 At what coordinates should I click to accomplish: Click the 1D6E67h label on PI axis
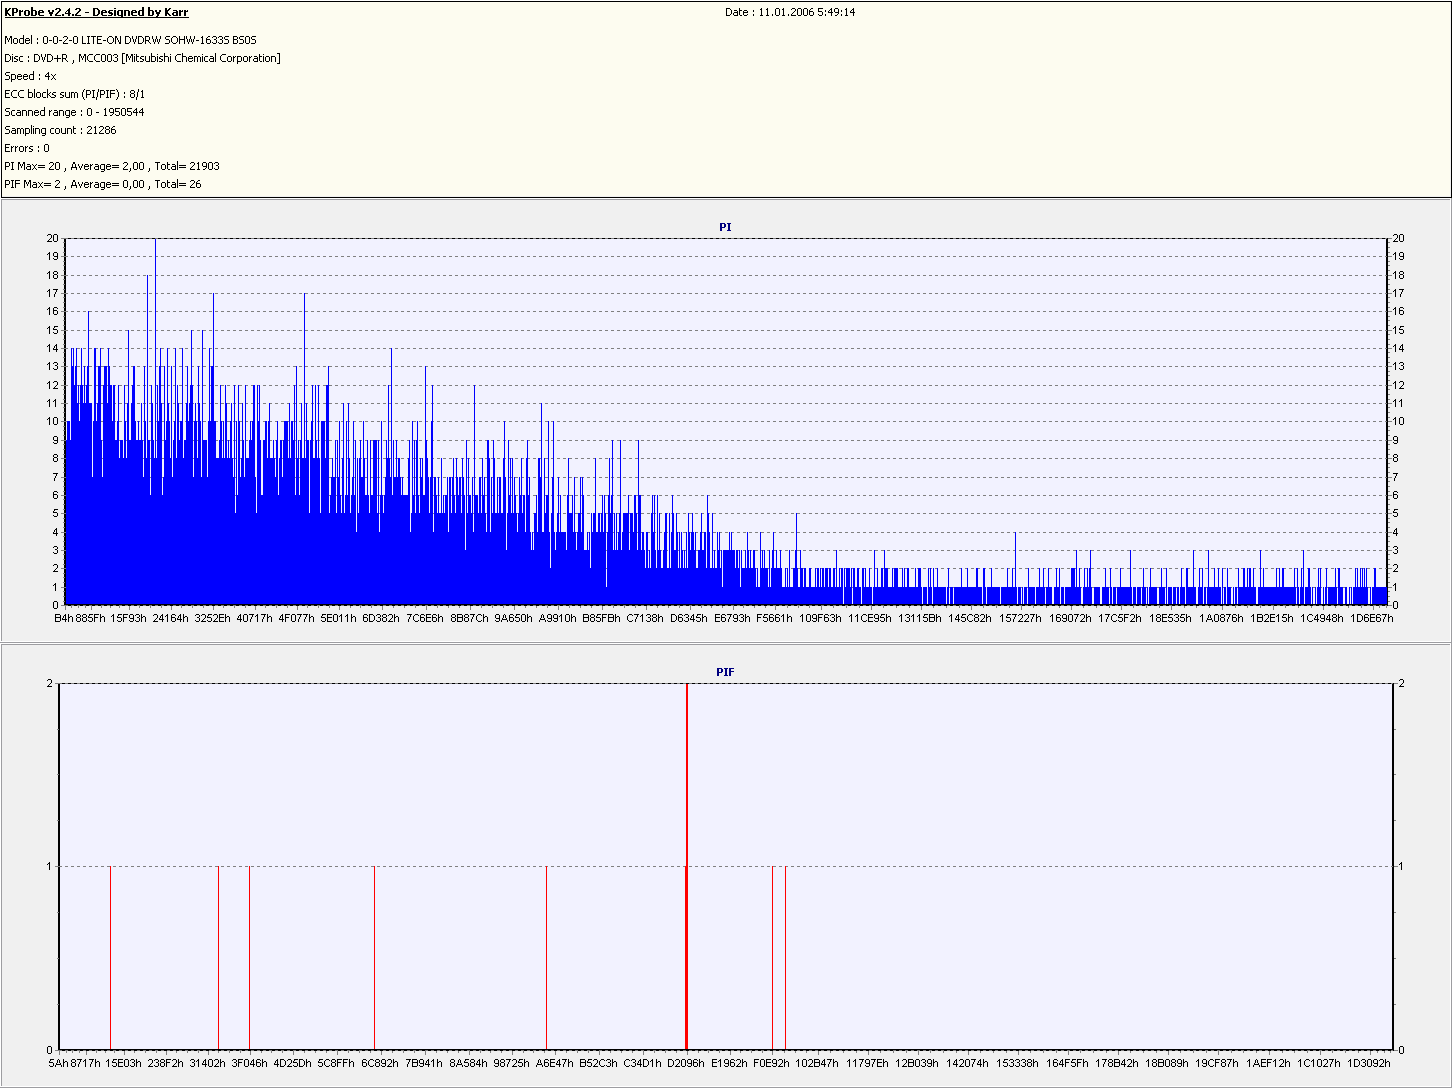(1371, 618)
